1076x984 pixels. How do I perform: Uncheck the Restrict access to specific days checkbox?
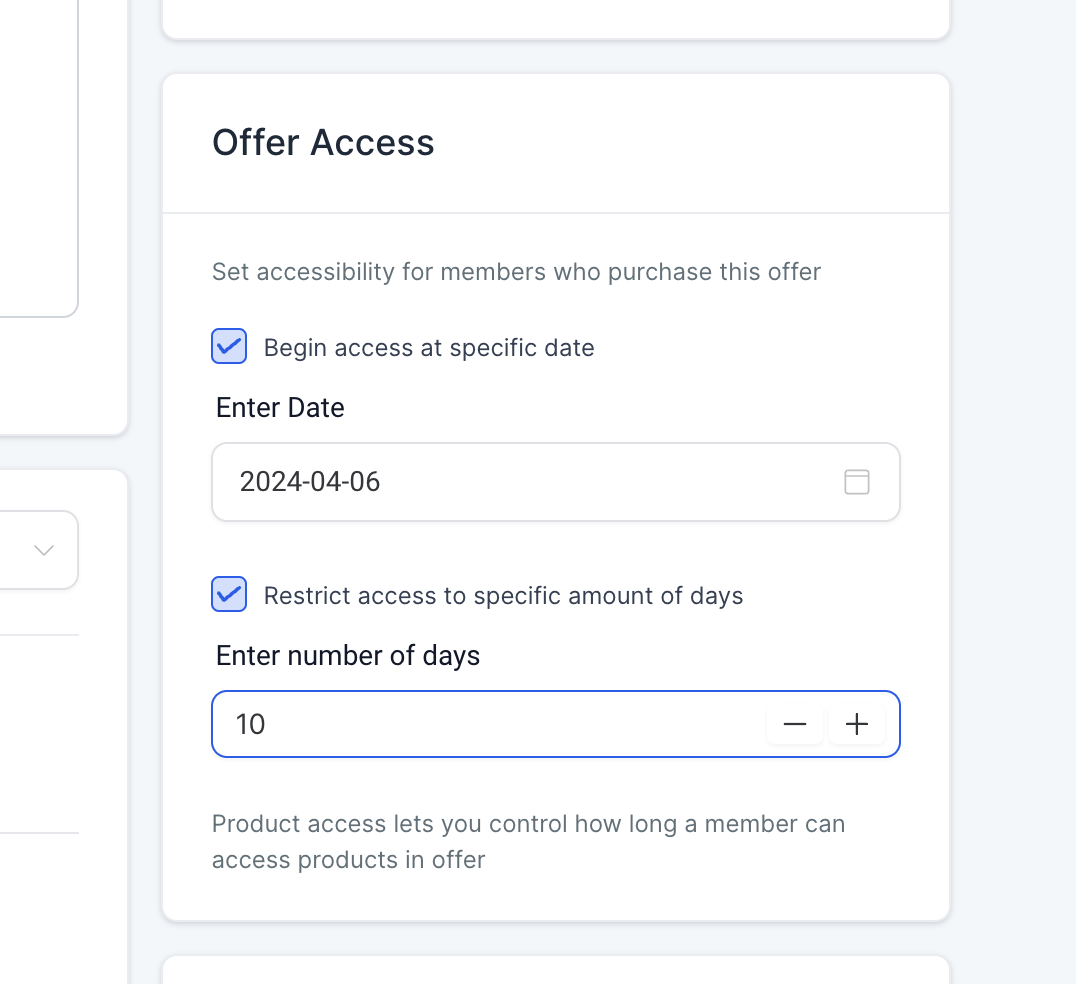pyautogui.click(x=229, y=595)
